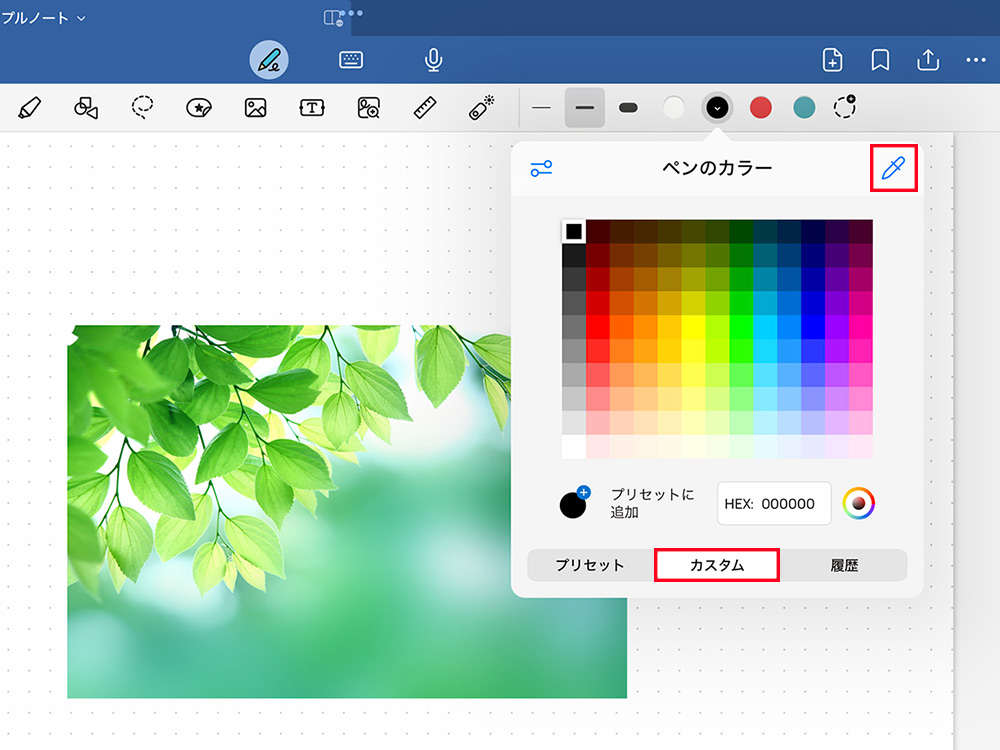Insert an image with photo tool
This screenshot has width=1000, height=750.
tap(255, 108)
